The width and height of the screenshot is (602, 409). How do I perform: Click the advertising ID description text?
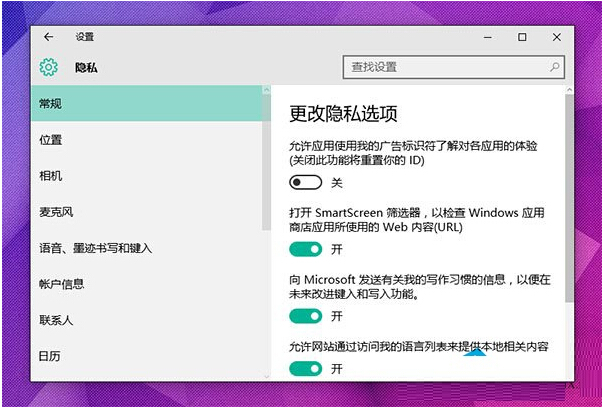click(413, 153)
